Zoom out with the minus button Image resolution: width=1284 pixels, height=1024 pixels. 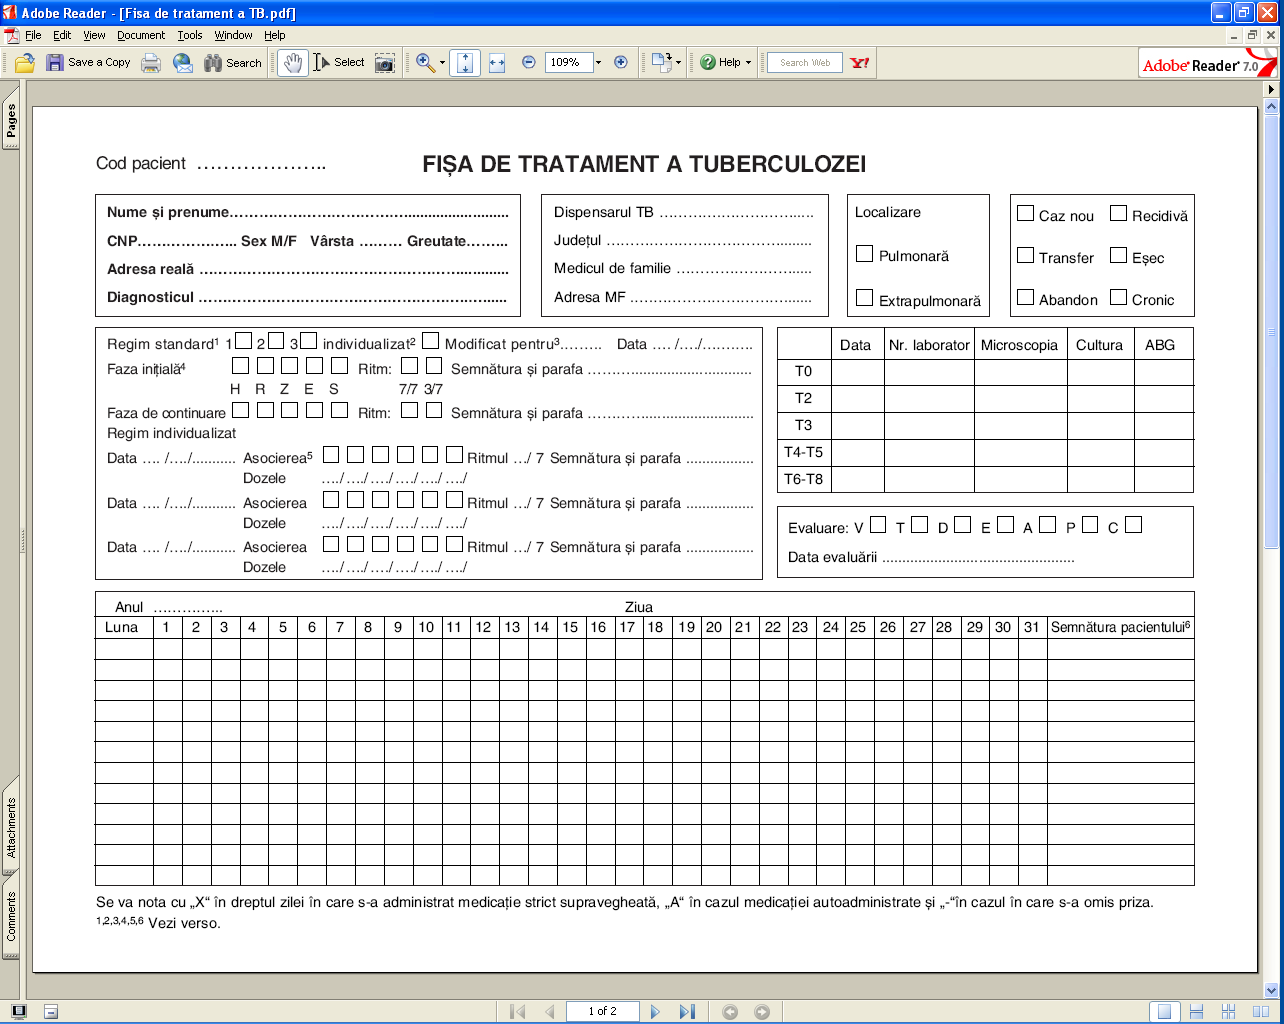529,62
